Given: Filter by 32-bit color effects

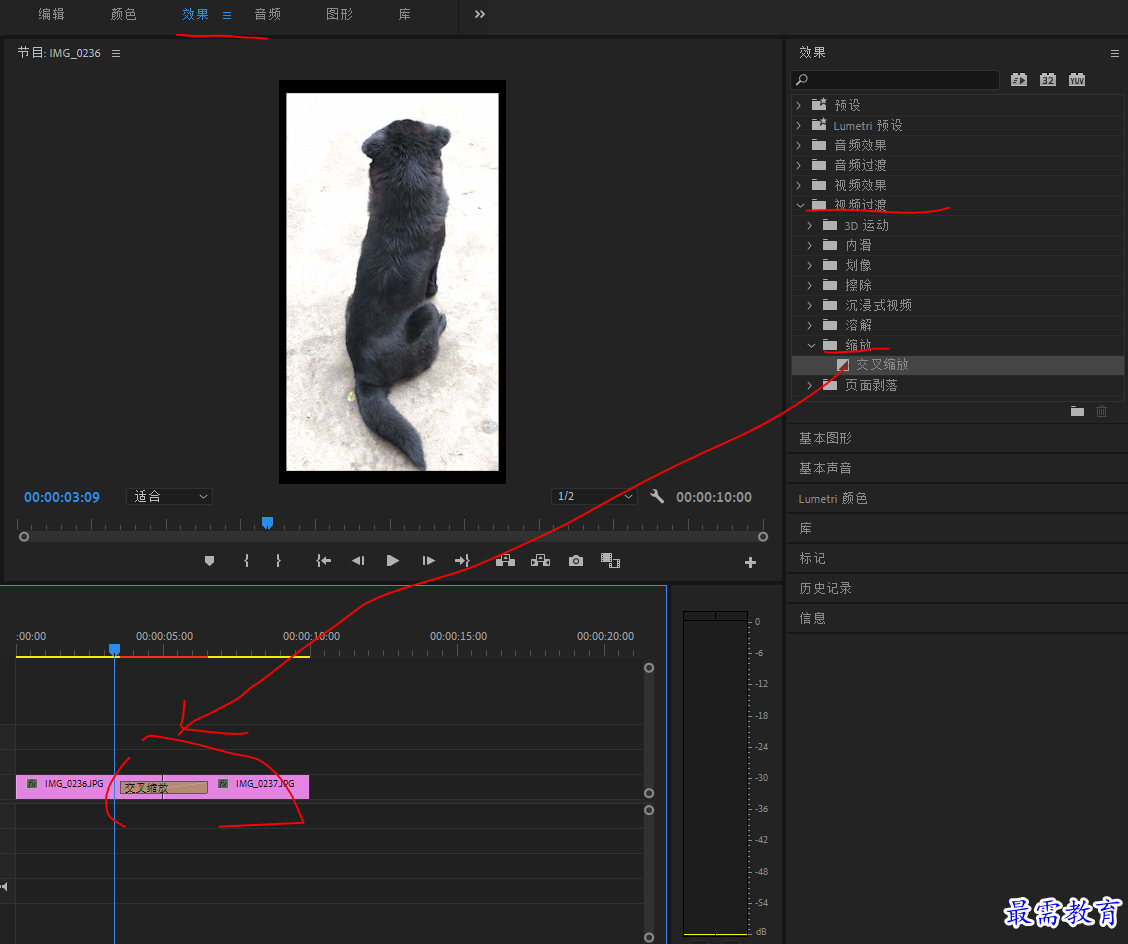Looking at the screenshot, I should coord(1047,80).
